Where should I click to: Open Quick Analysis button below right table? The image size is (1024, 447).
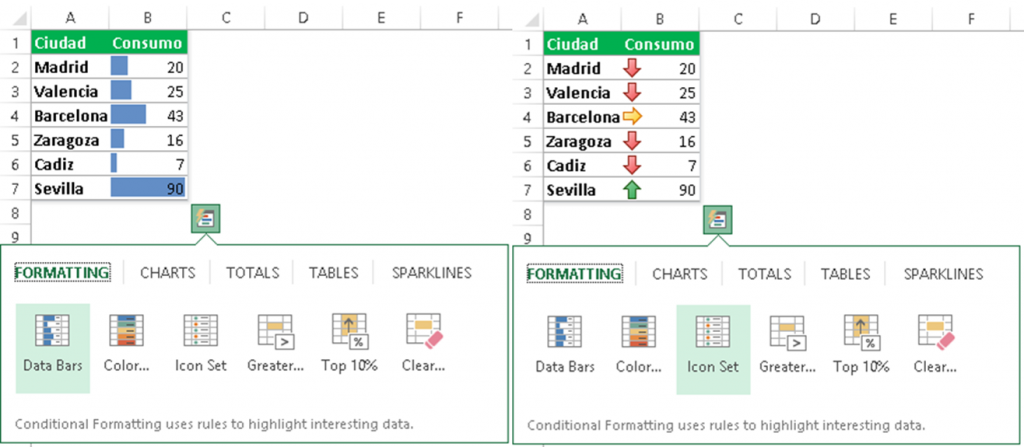tap(718, 220)
